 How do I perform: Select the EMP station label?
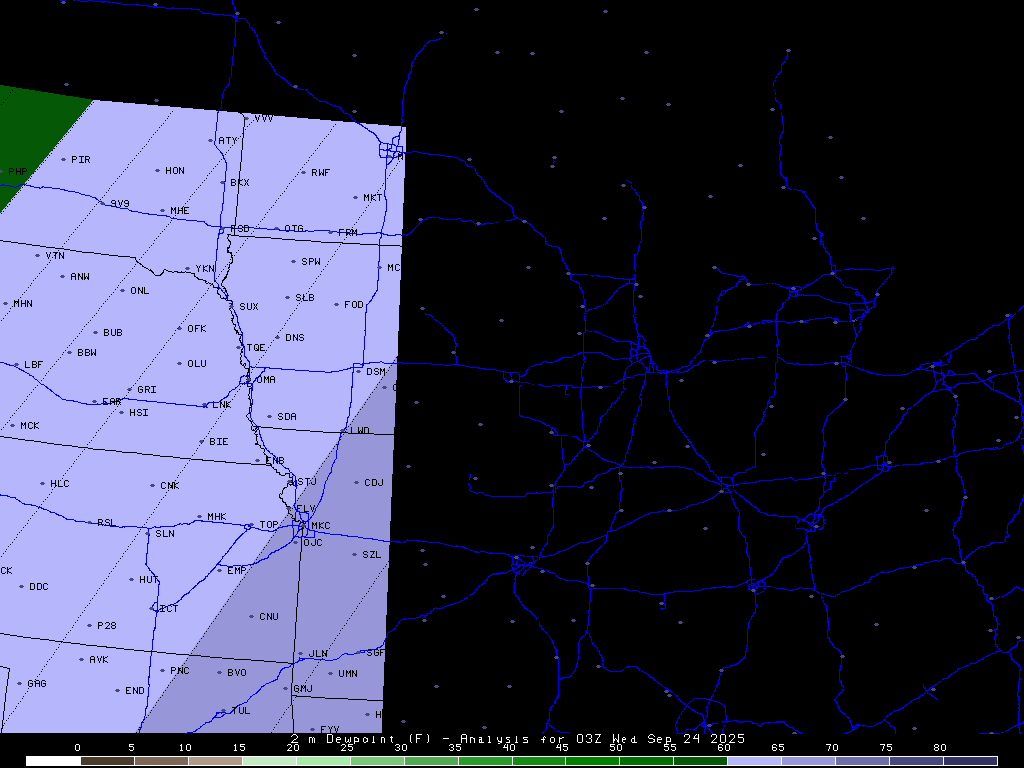point(236,570)
